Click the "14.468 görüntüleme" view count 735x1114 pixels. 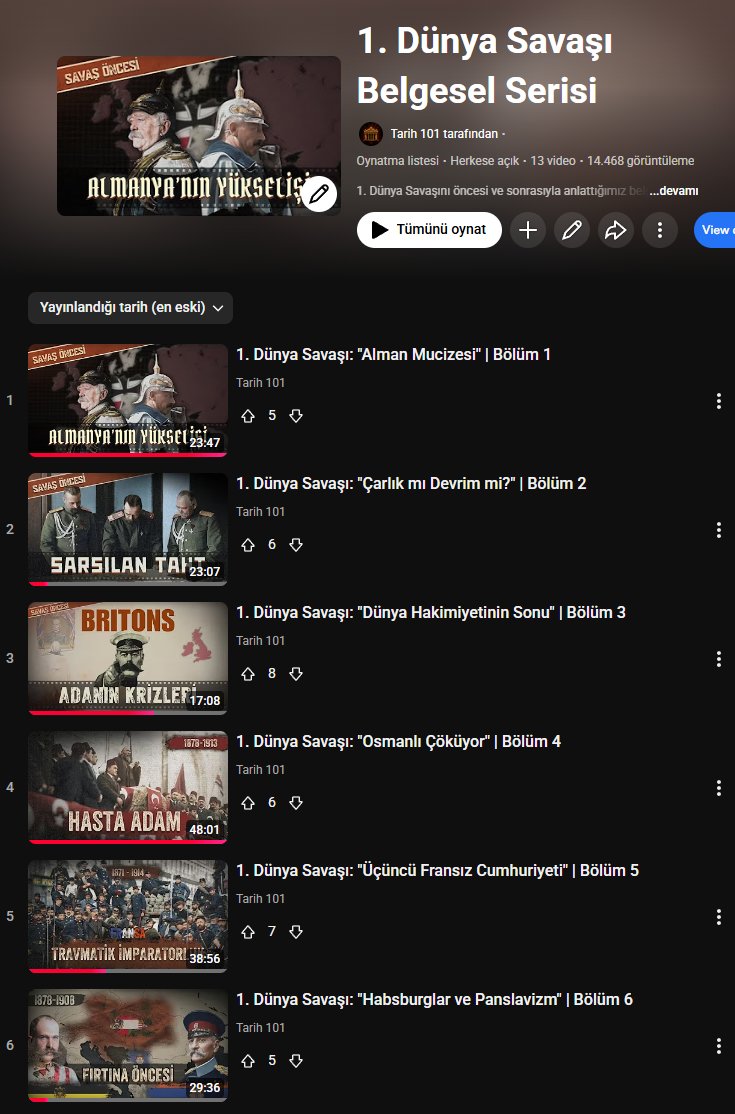pyautogui.click(x=641, y=161)
